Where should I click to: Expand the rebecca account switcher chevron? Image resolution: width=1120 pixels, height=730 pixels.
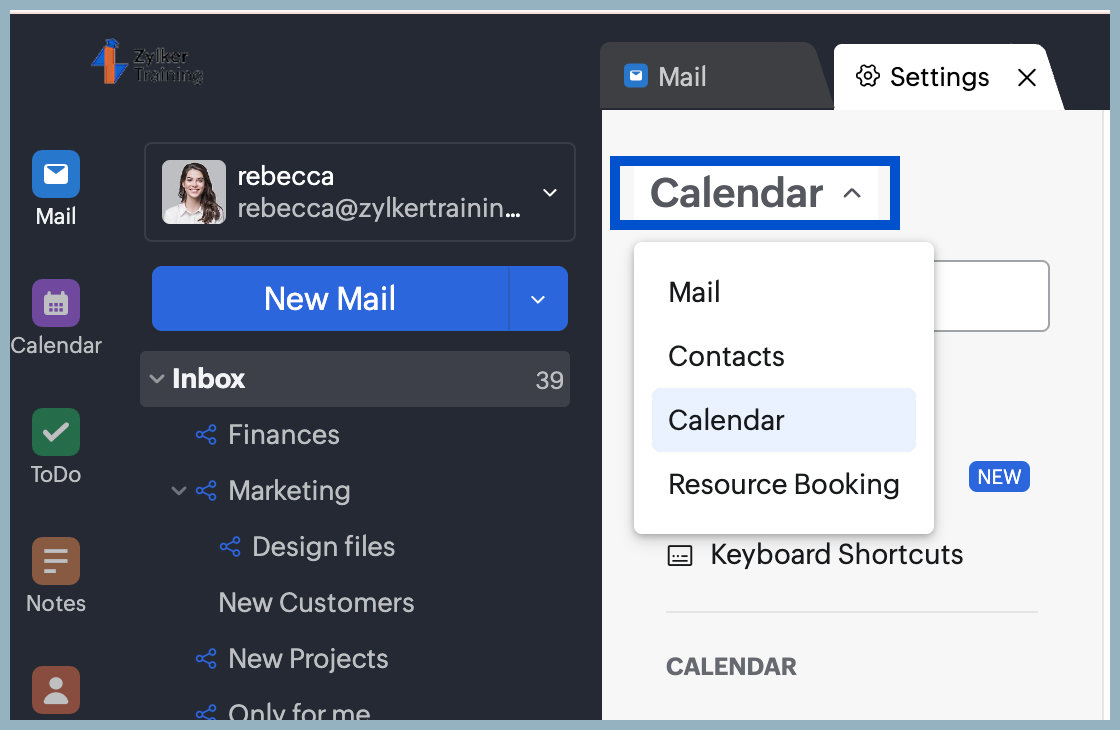tap(549, 192)
